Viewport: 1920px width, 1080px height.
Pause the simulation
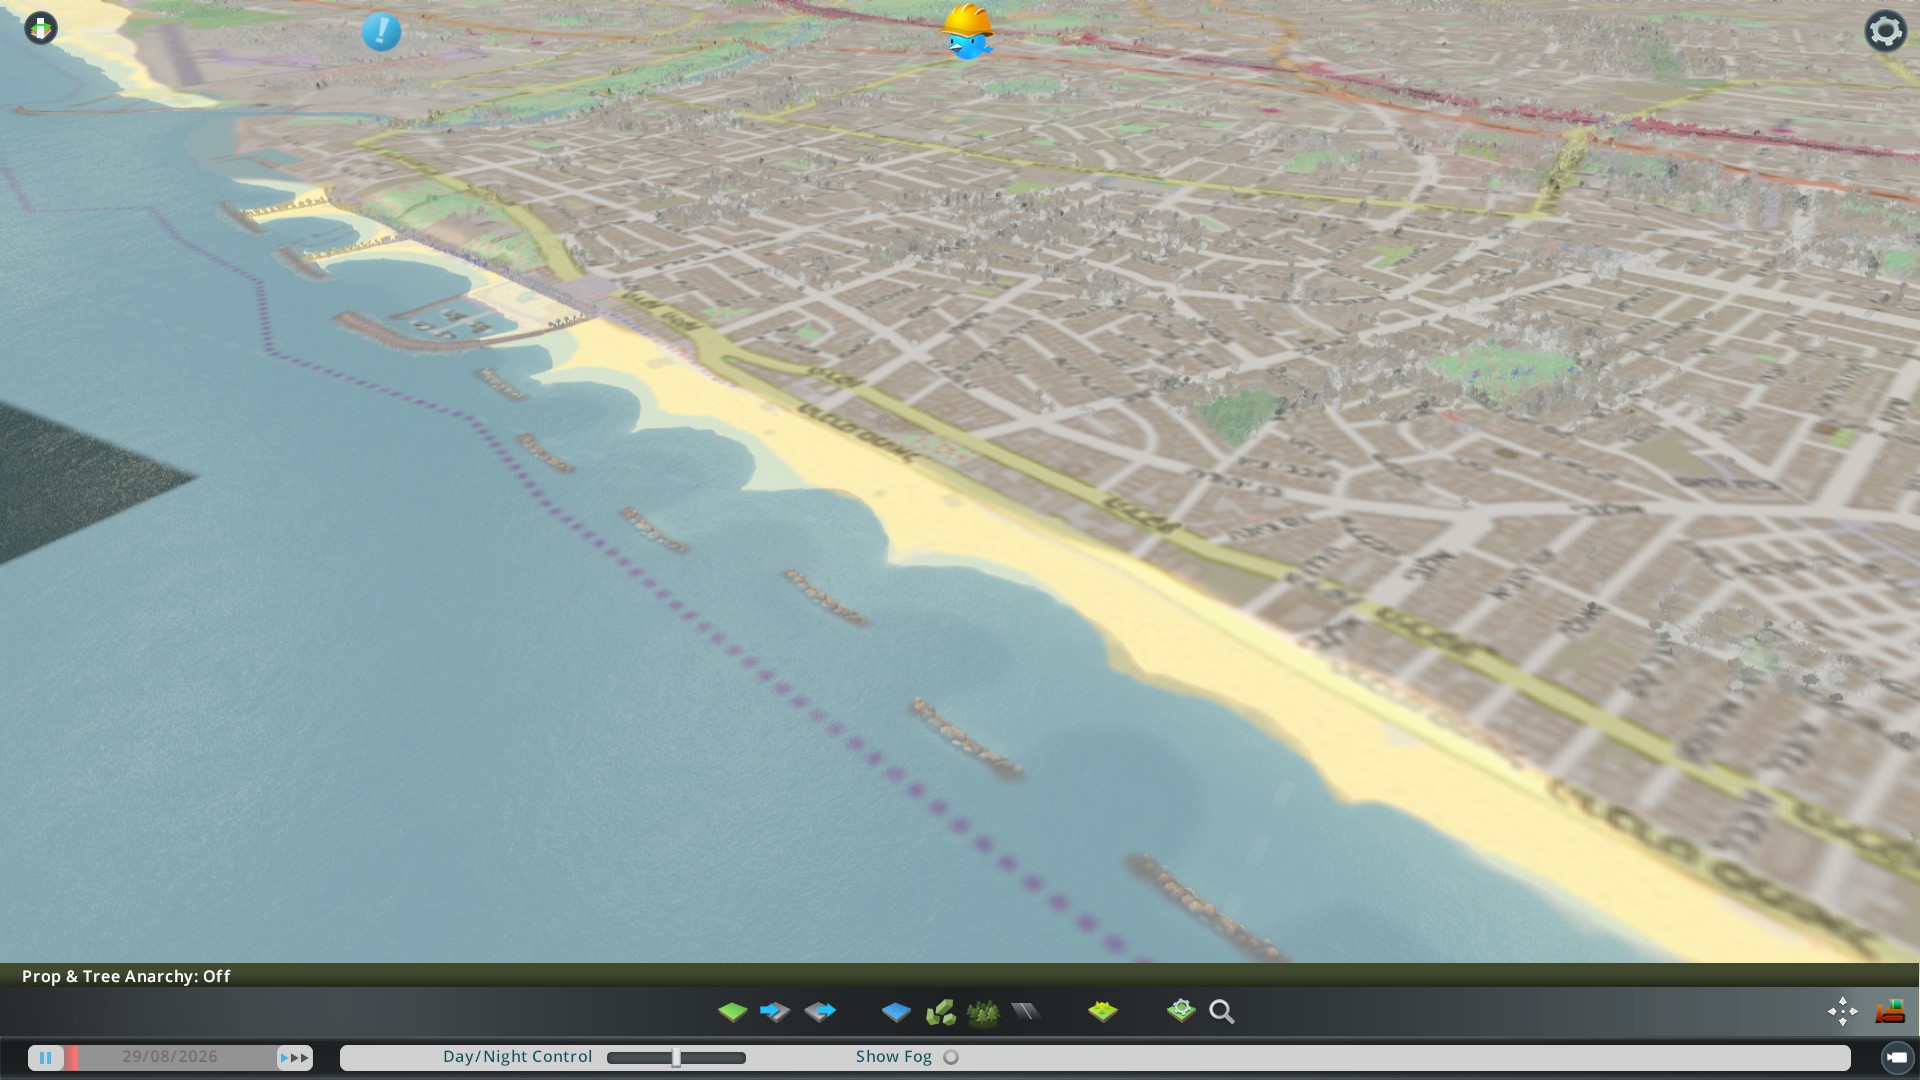pos(46,1057)
